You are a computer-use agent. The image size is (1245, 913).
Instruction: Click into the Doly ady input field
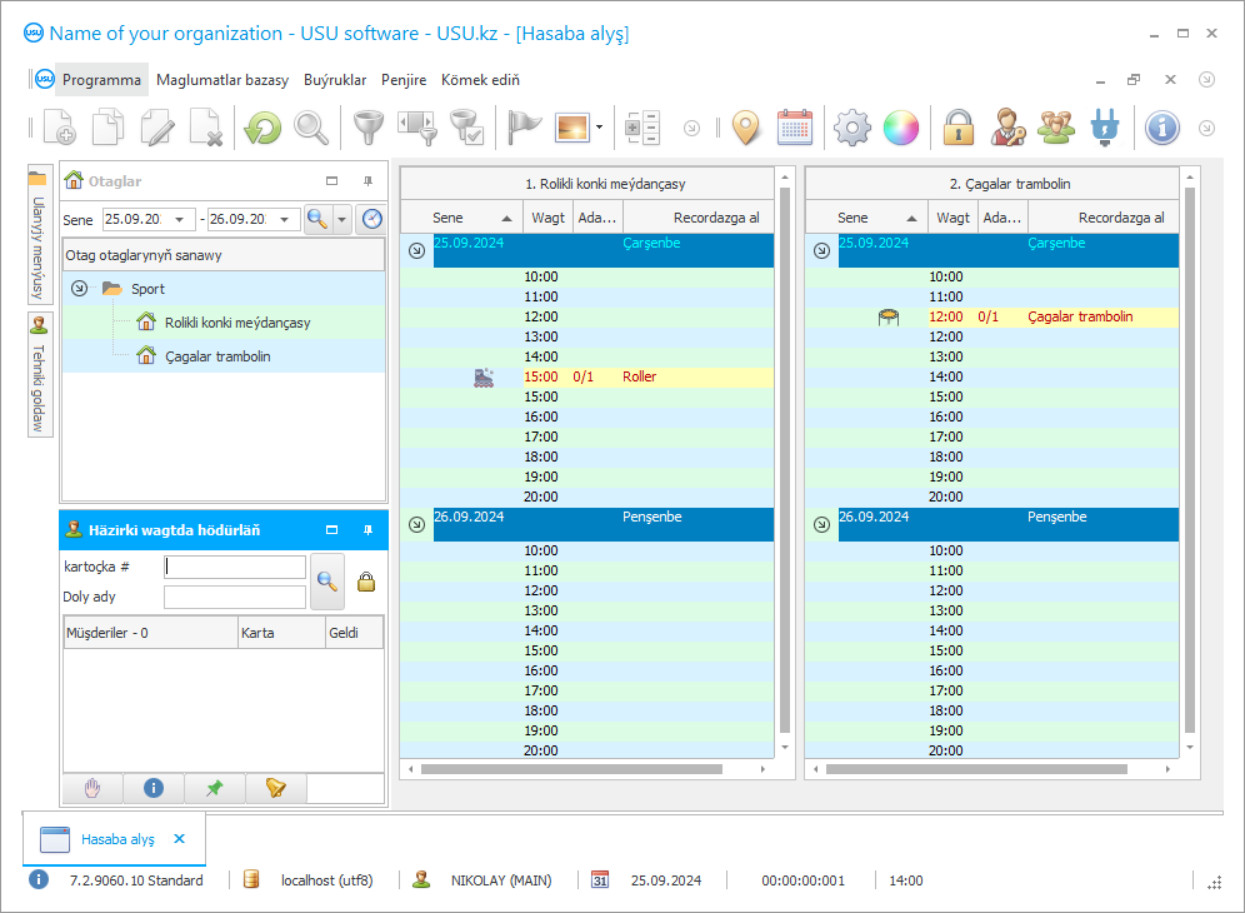pos(235,597)
